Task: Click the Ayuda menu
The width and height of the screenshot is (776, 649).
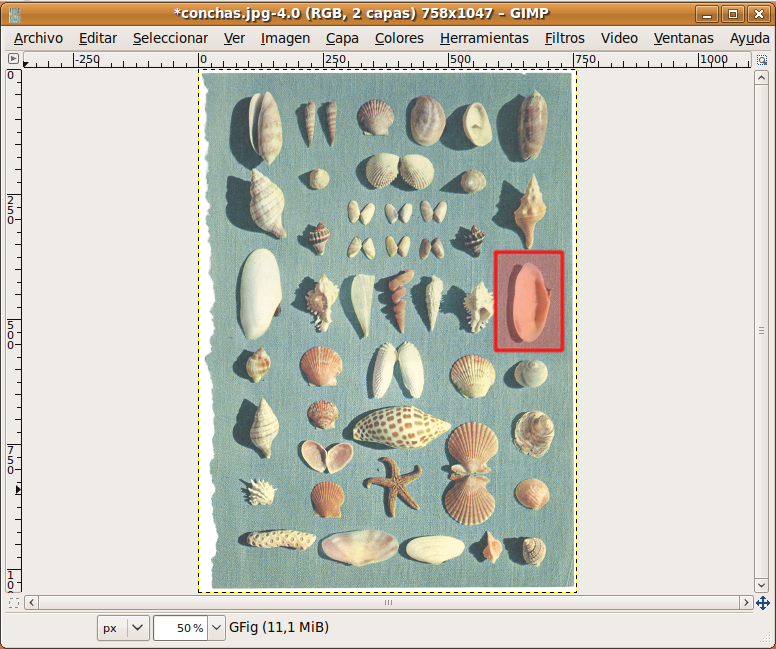Action: (749, 38)
